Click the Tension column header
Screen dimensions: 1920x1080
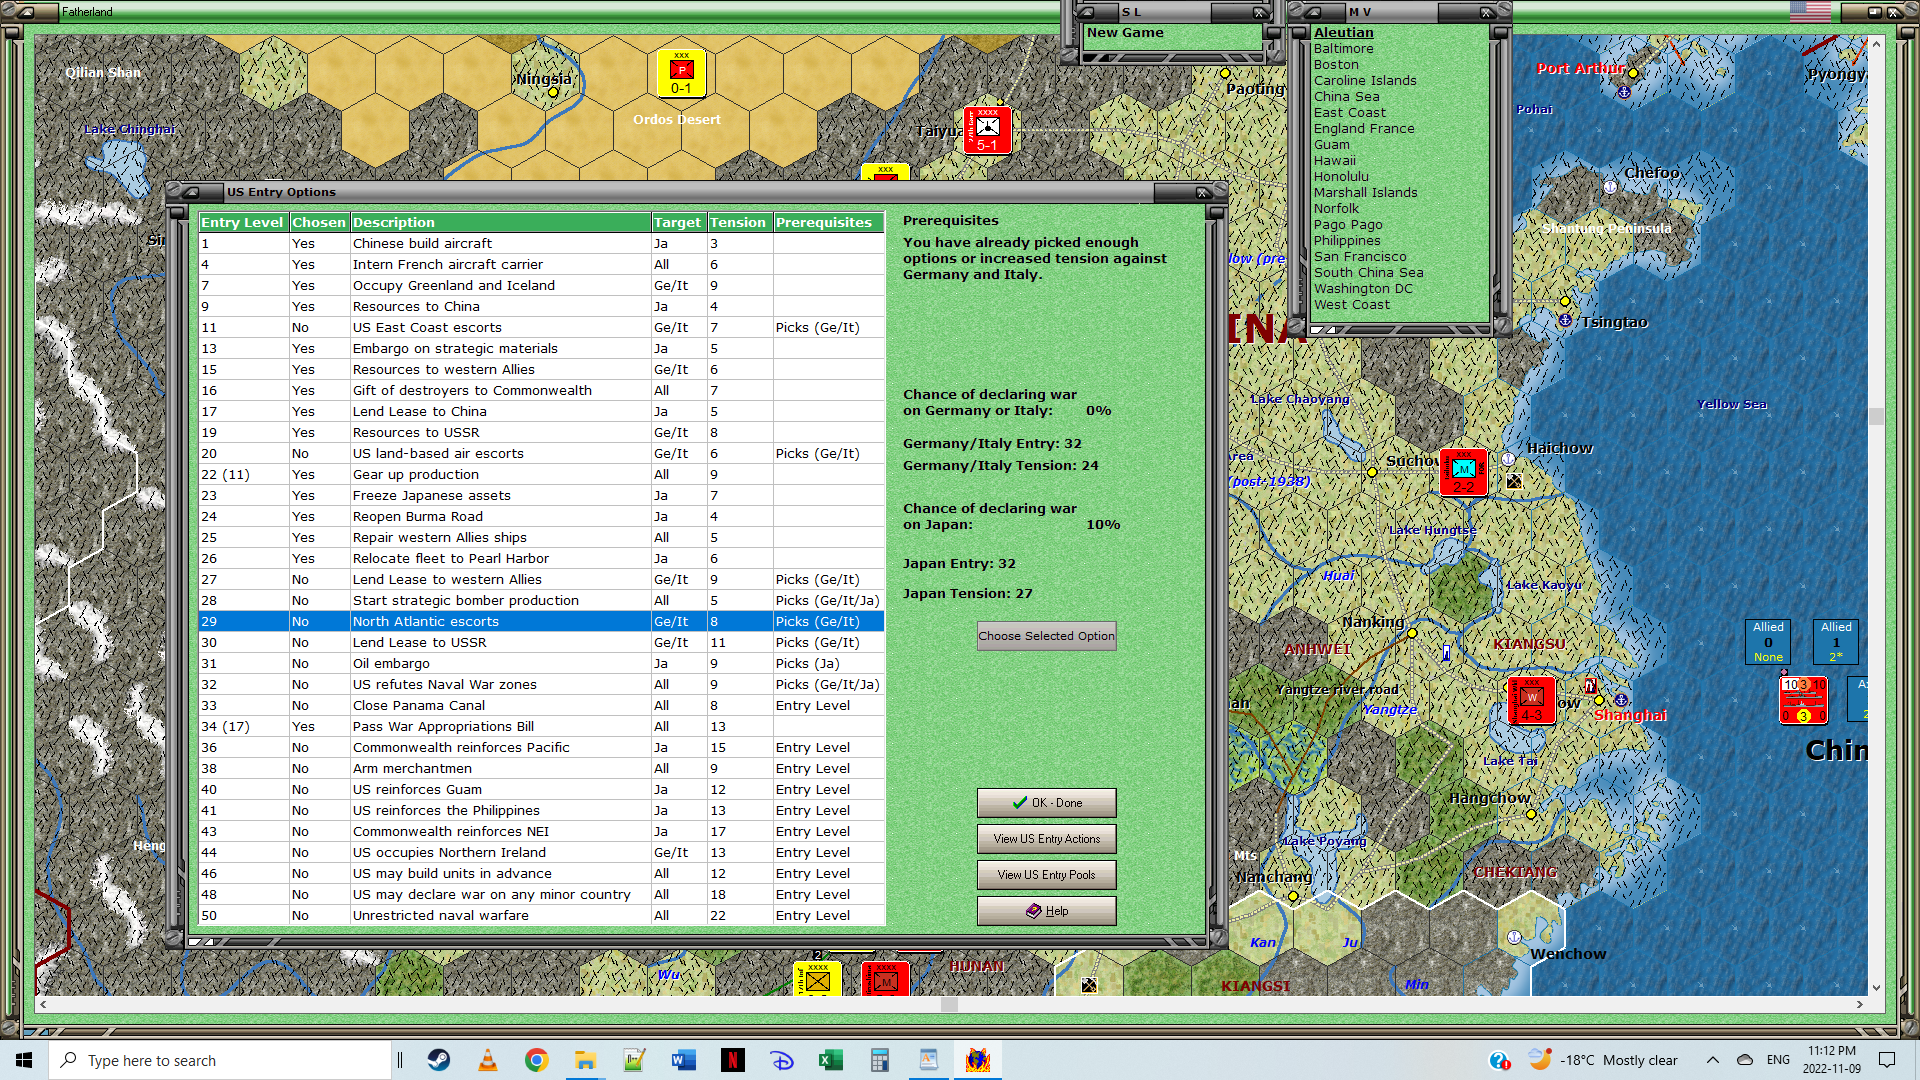coord(738,222)
